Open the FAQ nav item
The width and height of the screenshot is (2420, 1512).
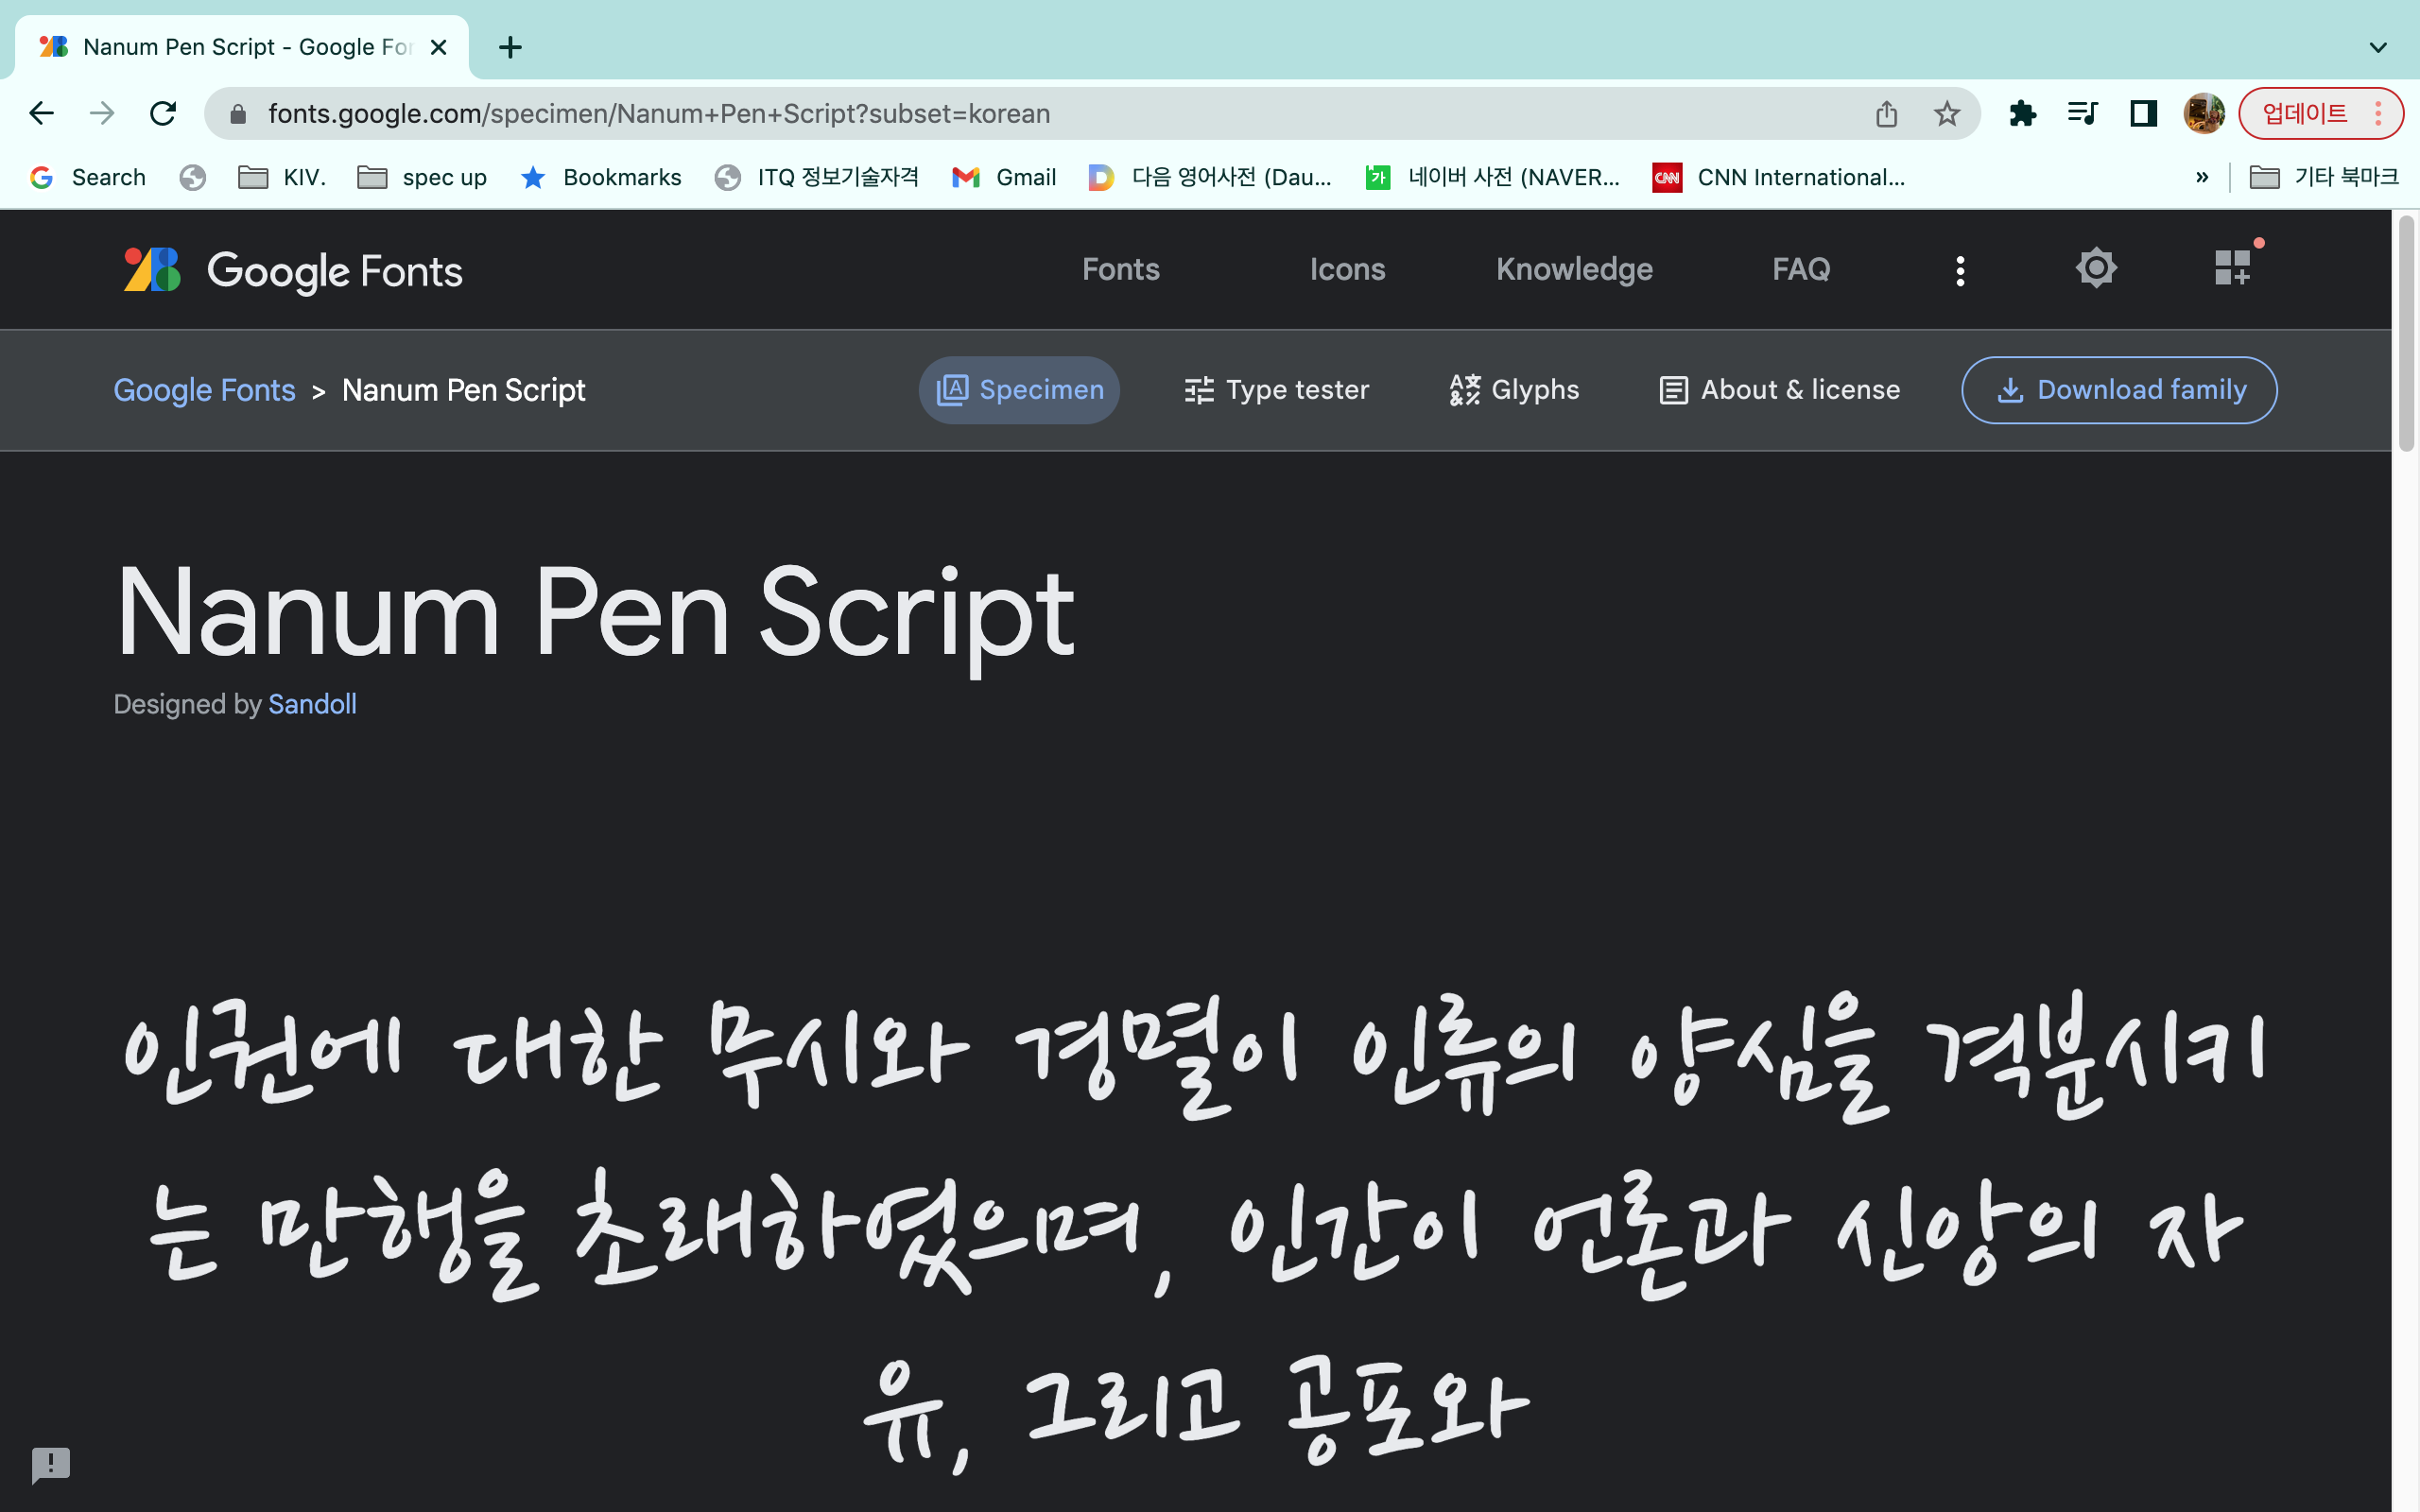click(x=1801, y=269)
